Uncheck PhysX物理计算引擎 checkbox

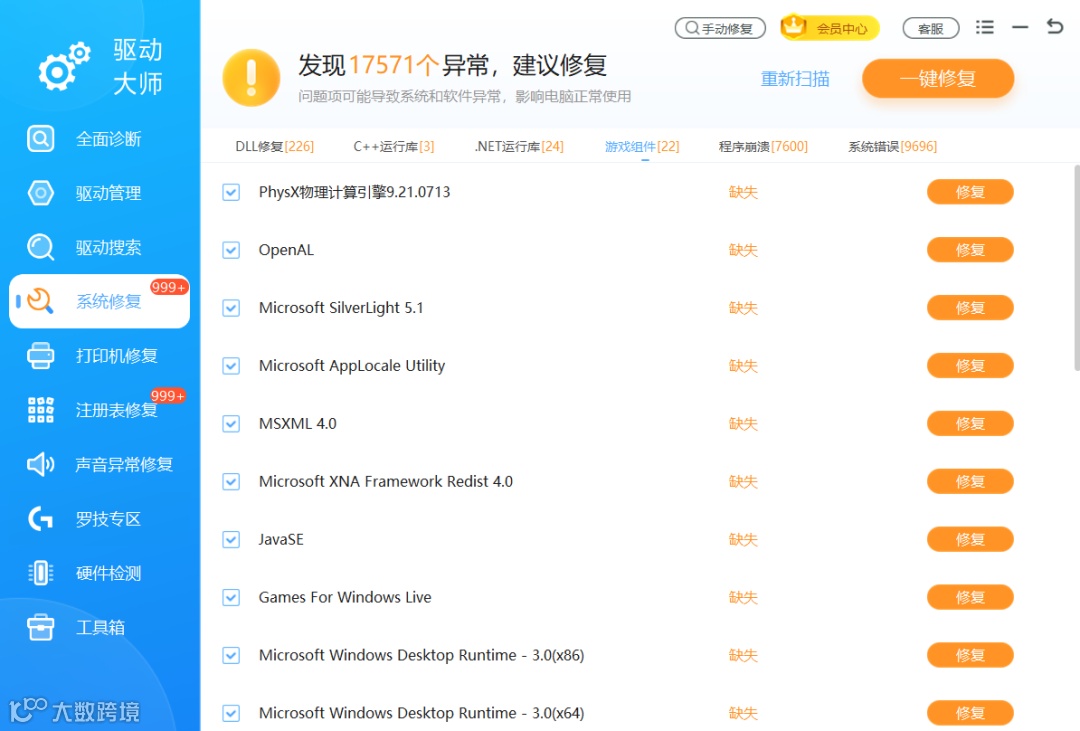coord(231,192)
